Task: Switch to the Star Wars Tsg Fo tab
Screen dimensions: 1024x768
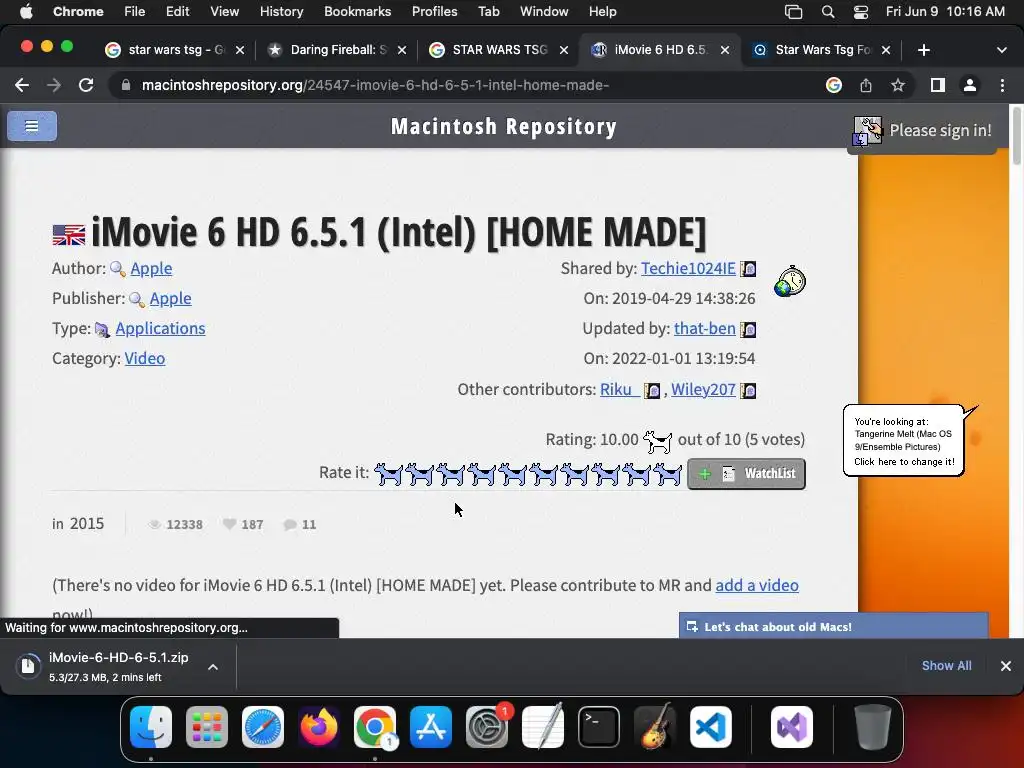Action: pyautogui.click(x=822, y=50)
